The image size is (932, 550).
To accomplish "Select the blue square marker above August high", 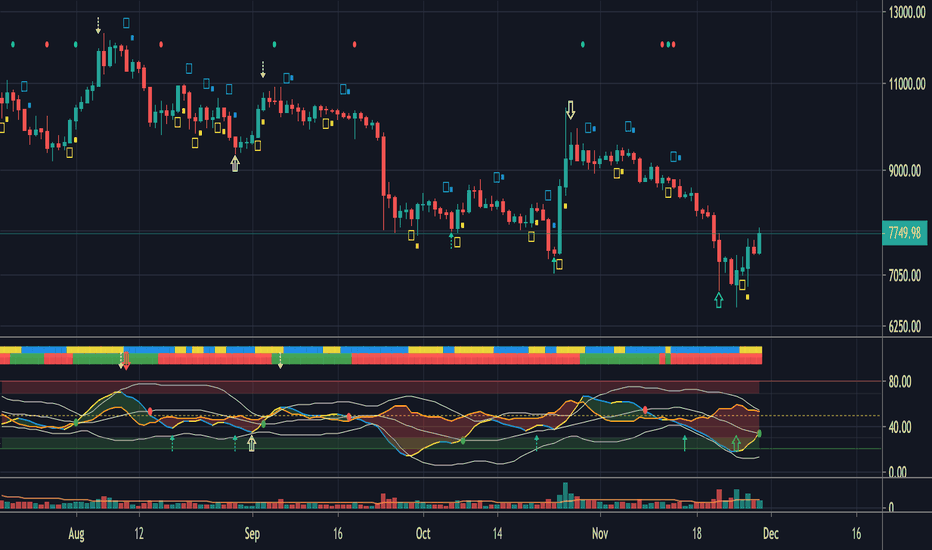I will 126,23.
